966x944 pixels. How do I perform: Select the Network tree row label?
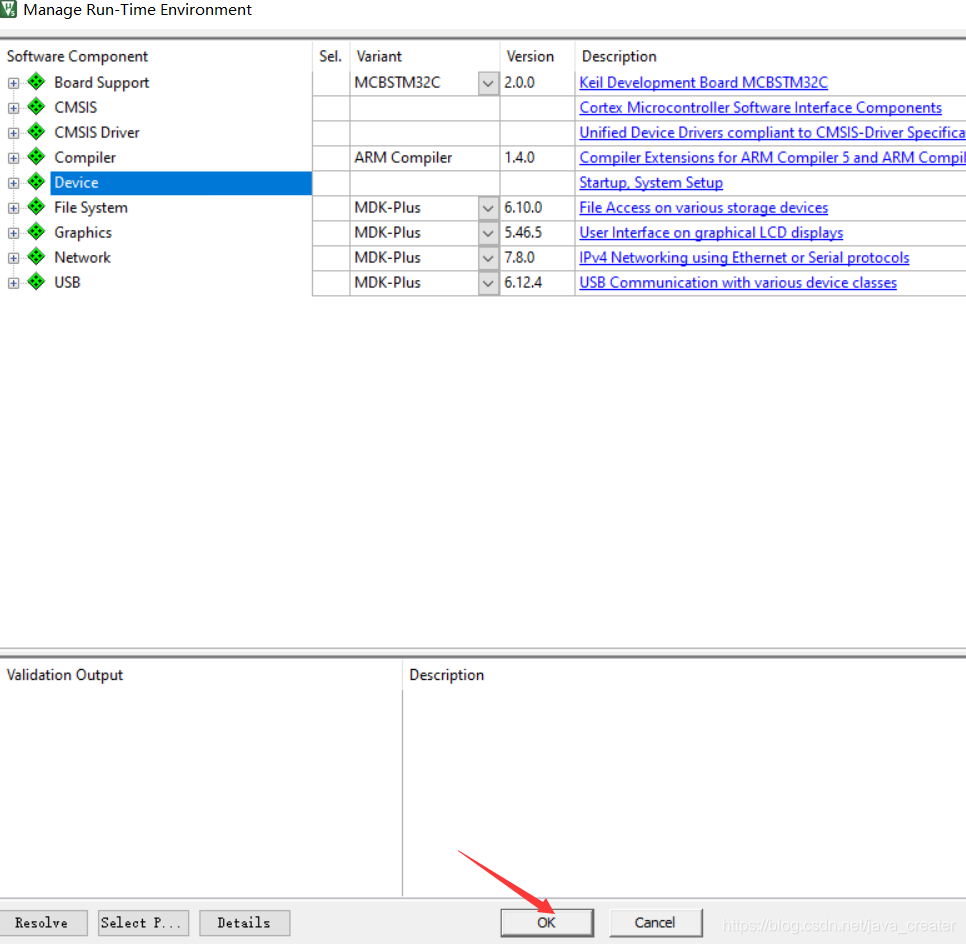pyautogui.click(x=83, y=258)
